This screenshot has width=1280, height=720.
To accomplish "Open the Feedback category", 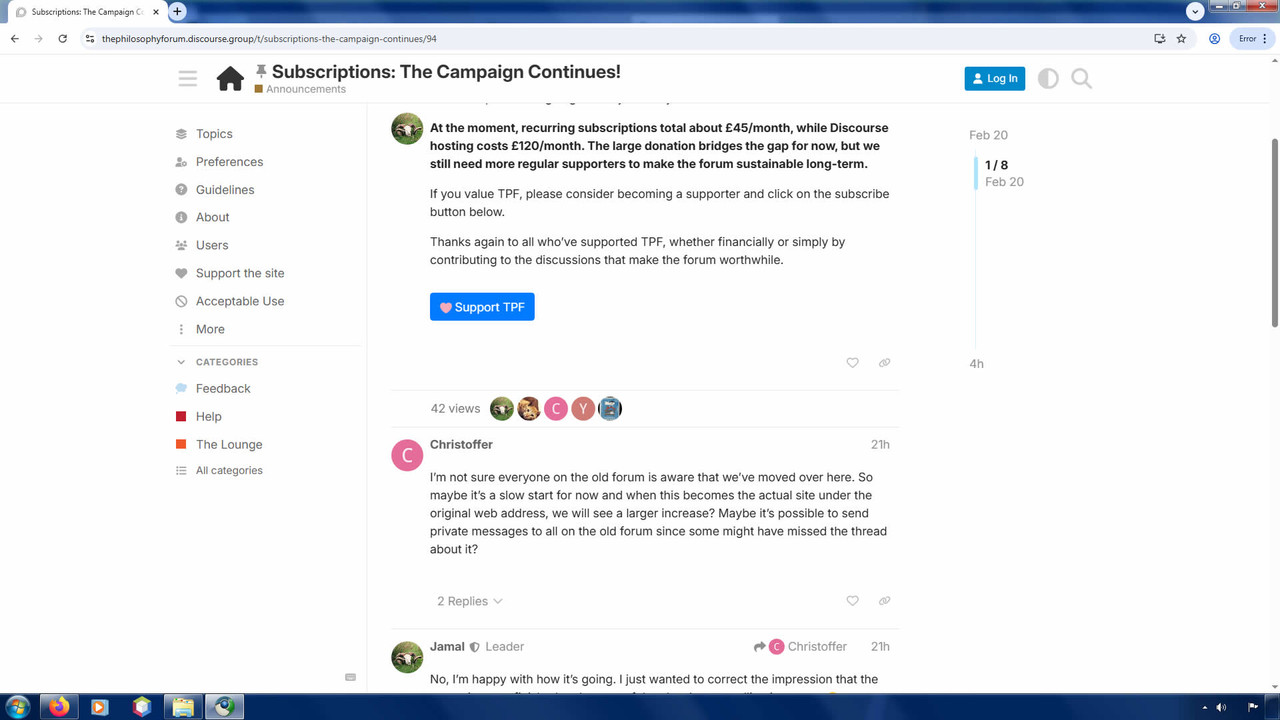I will [223, 388].
